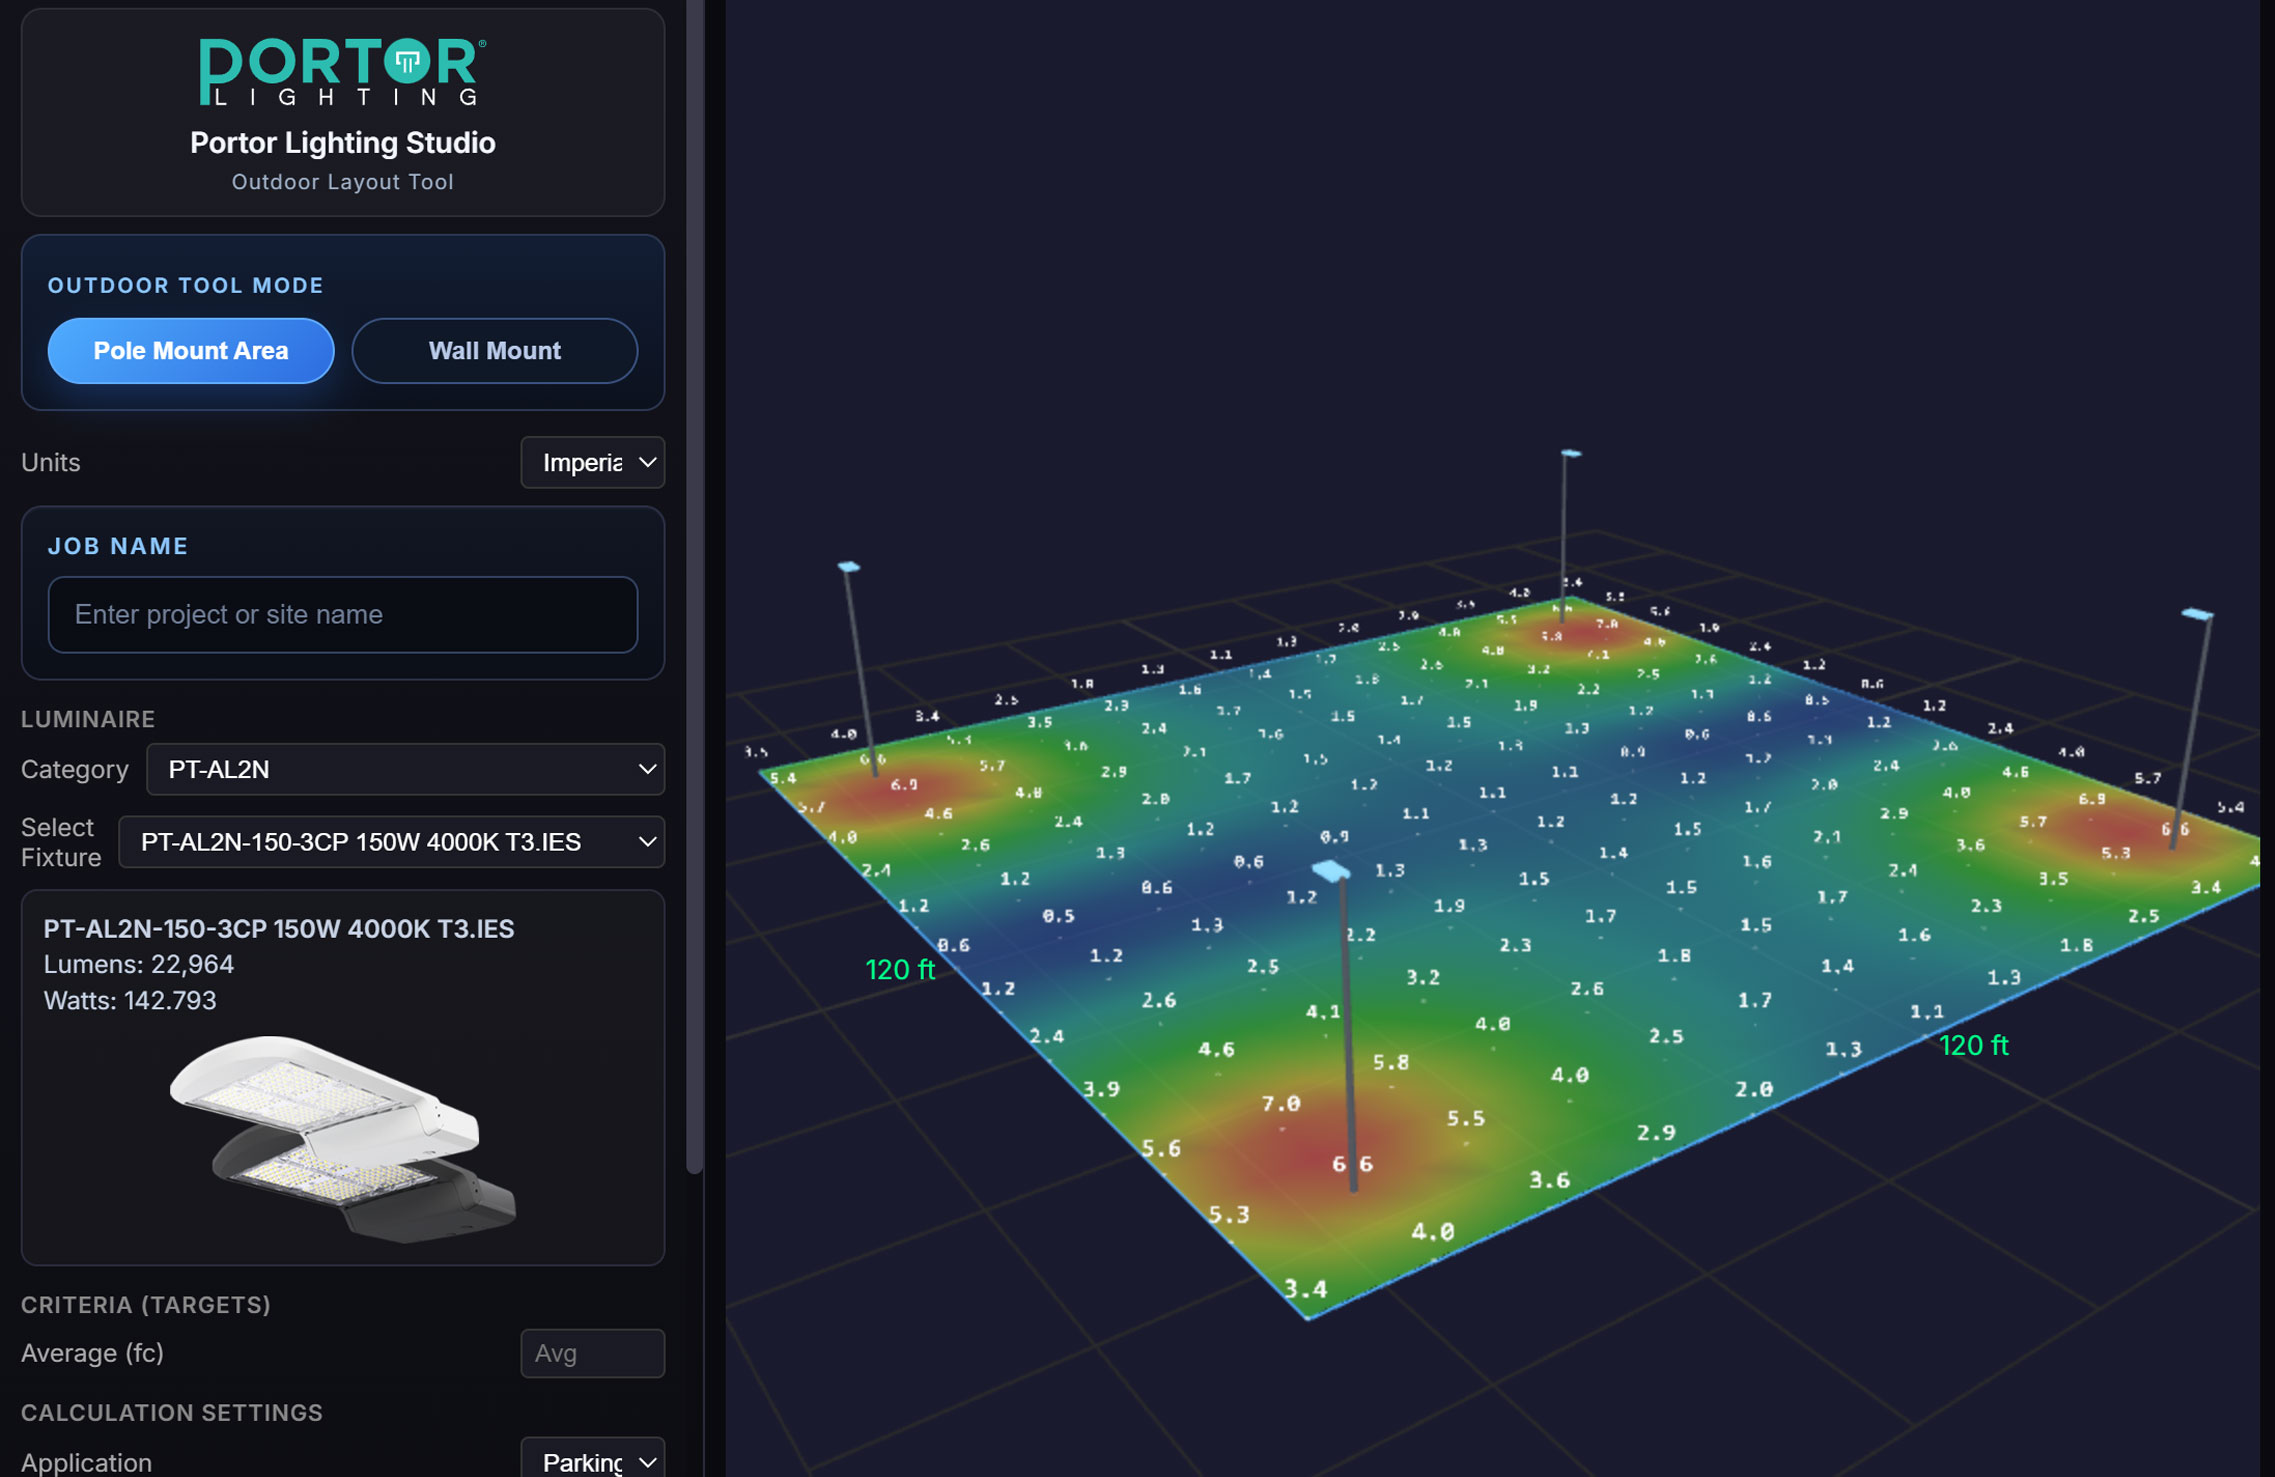This screenshot has width=2275, height=1477.
Task: Click the front light pole shaft
Action: (1347, 1030)
